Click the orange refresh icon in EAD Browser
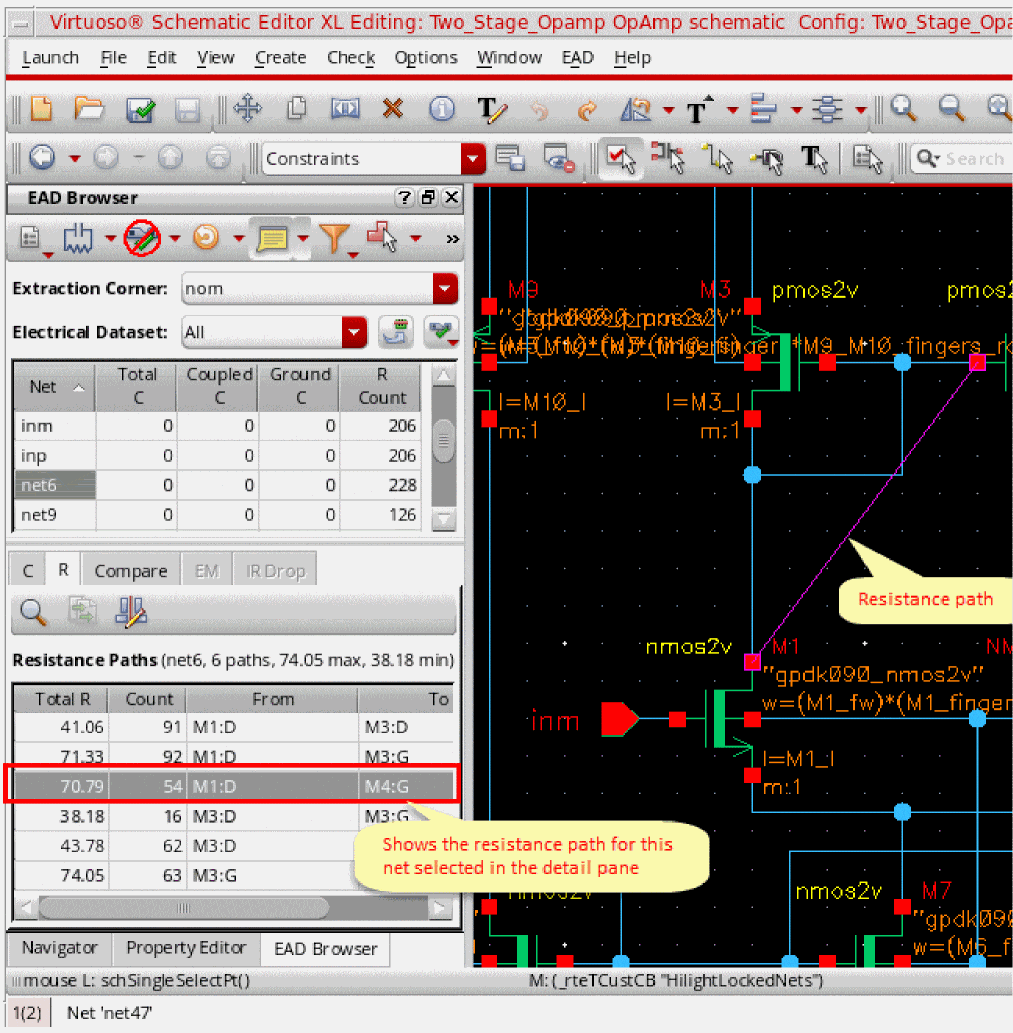Screen dimensions: 1013x1033 205,238
